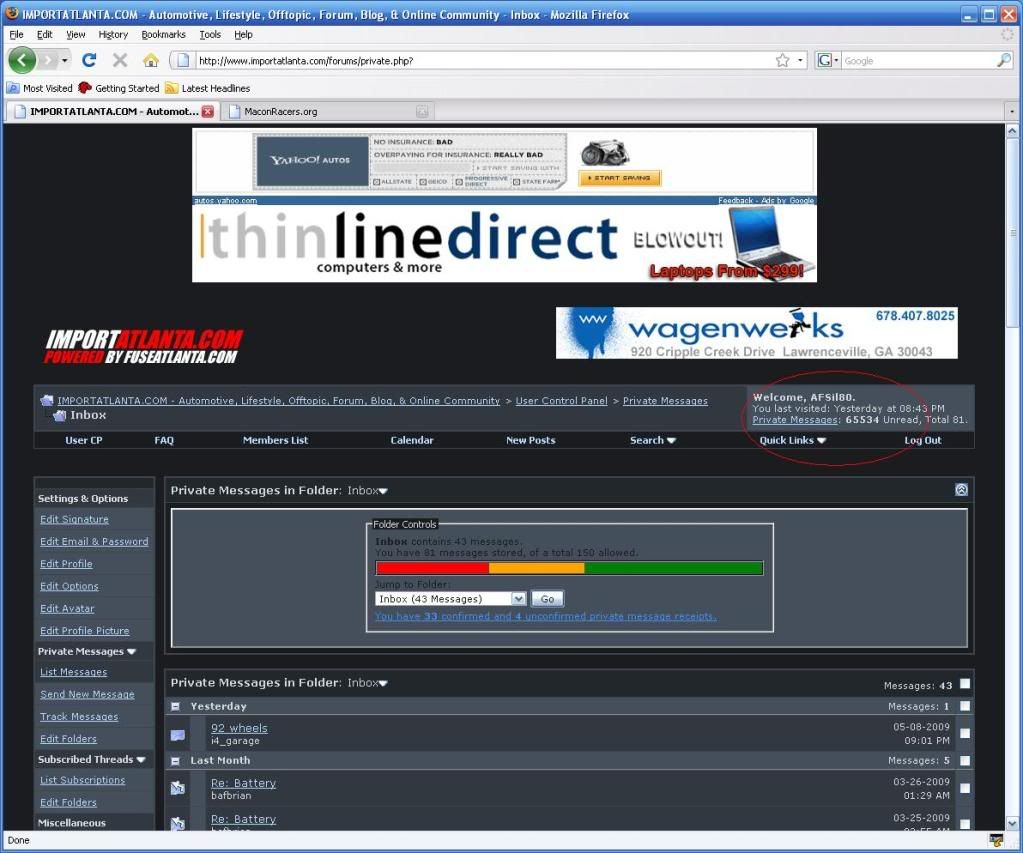
Task: Click the URL address field
Action: click(484, 61)
